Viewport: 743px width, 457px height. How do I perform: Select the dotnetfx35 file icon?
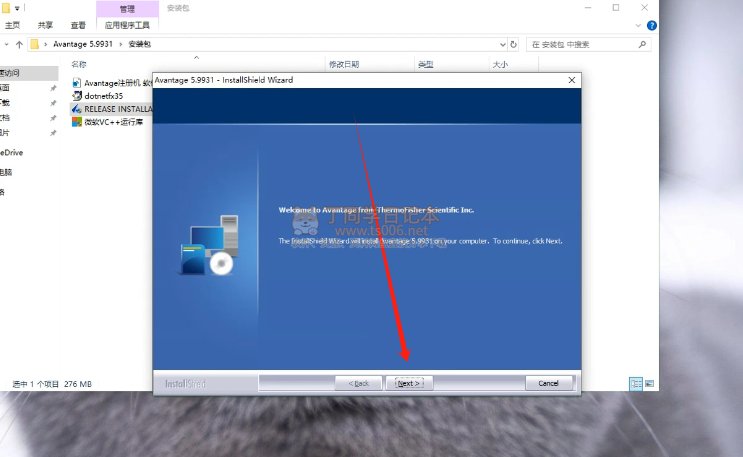point(77,96)
